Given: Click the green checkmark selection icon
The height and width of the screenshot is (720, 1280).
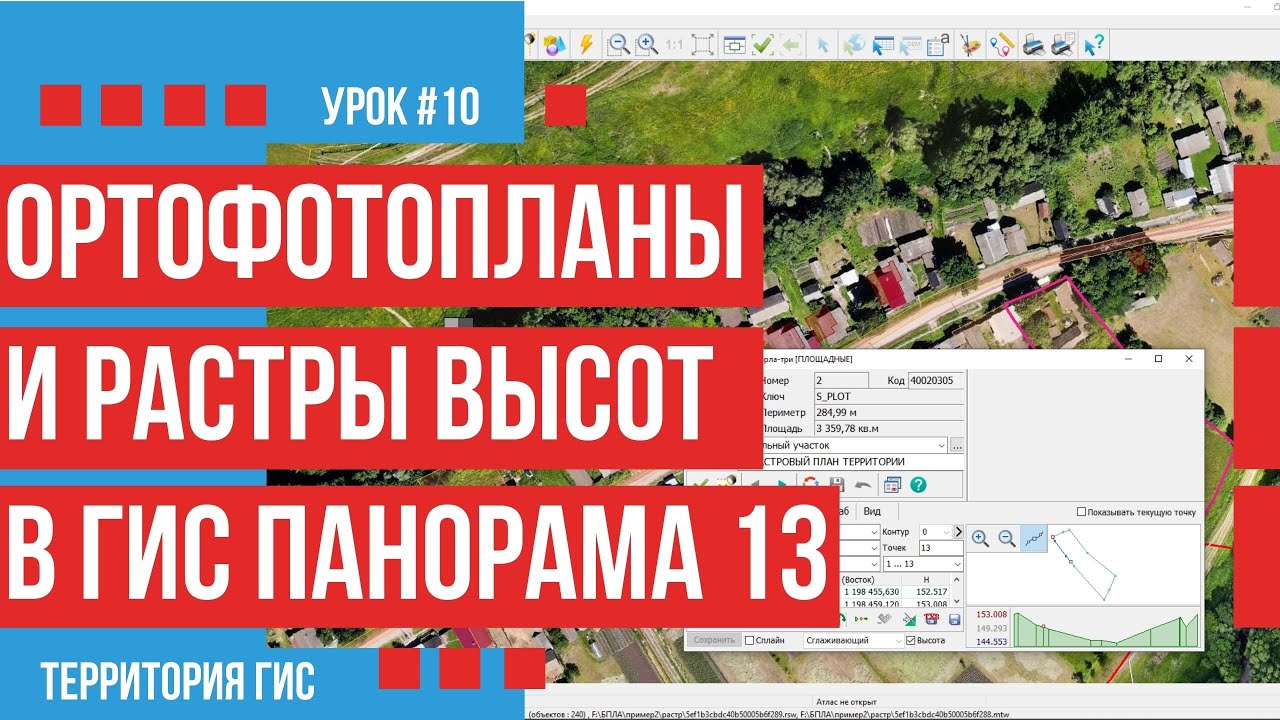Looking at the screenshot, I should coord(762,44).
